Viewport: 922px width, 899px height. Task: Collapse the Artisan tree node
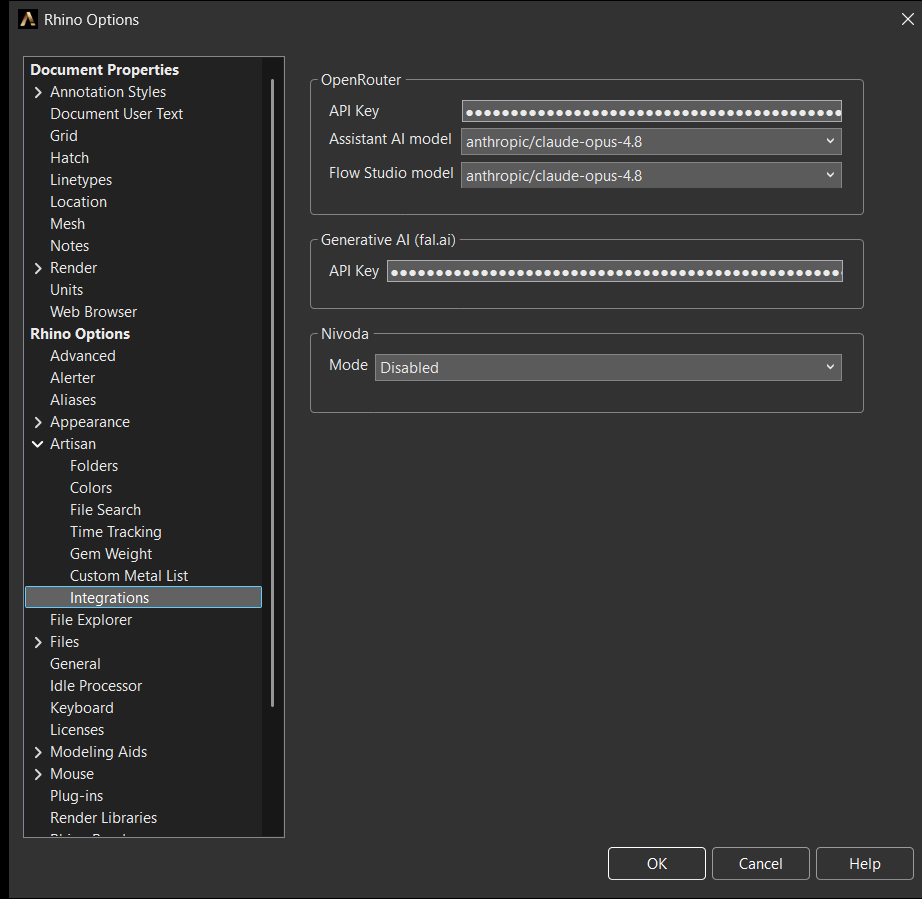pyautogui.click(x=38, y=444)
